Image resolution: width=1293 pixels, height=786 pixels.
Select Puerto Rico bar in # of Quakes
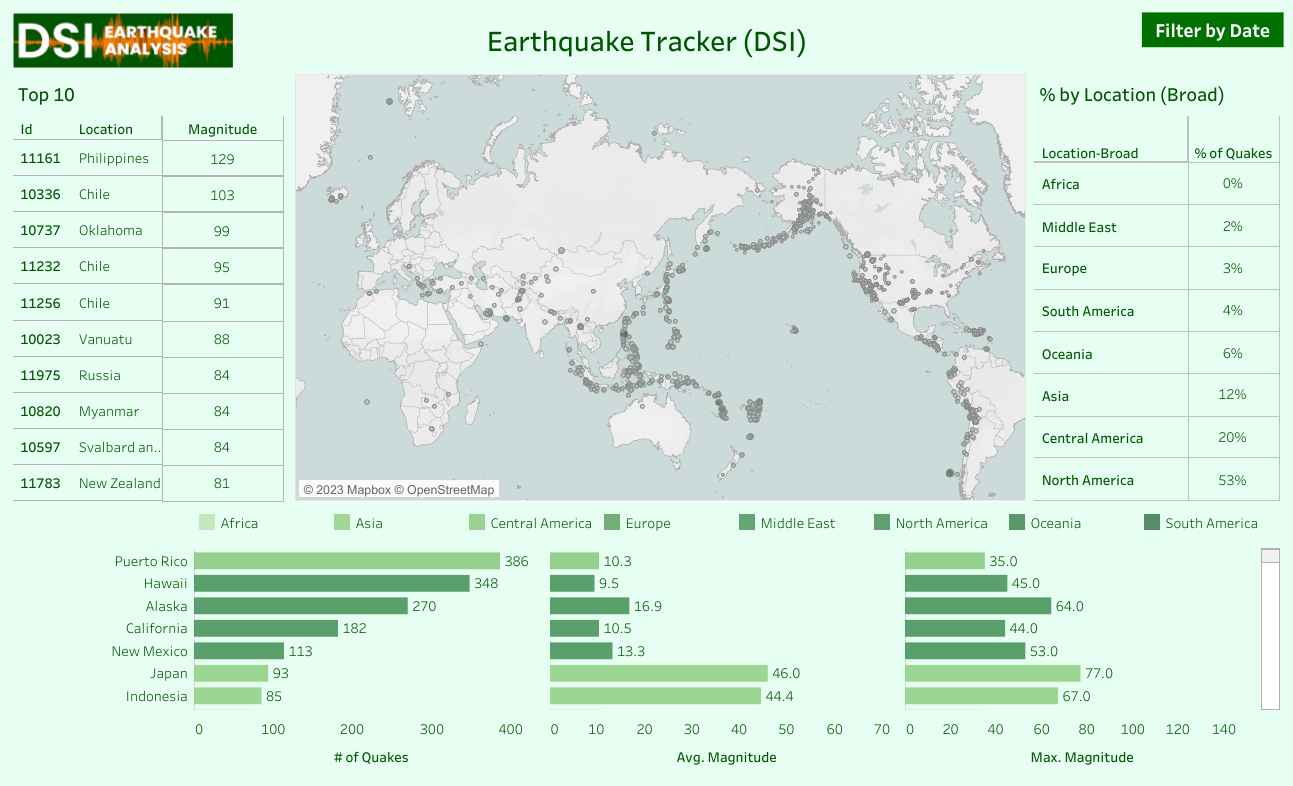point(346,561)
